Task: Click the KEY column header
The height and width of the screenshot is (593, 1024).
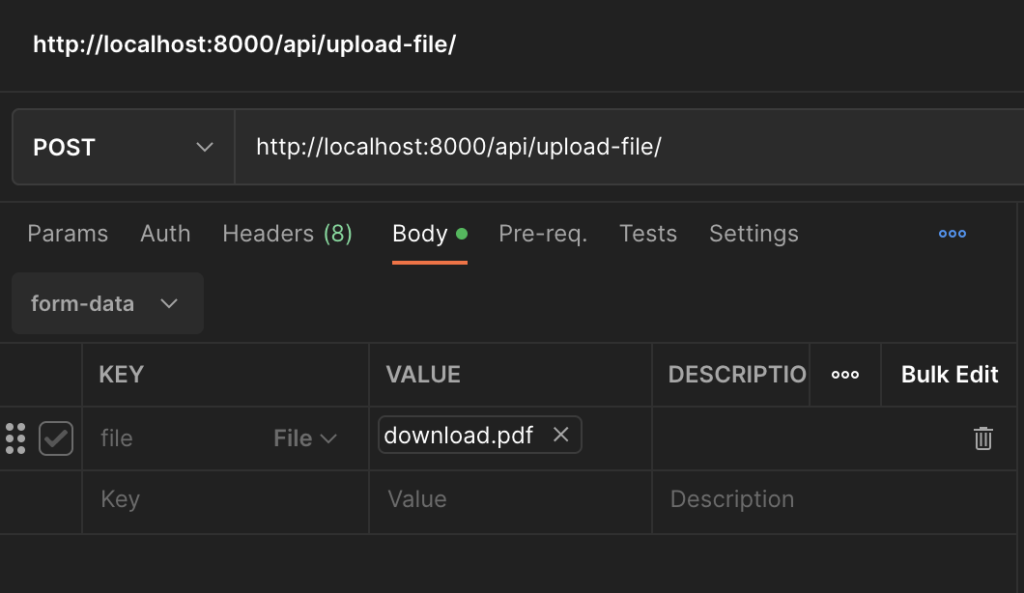Action: [x=121, y=375]
